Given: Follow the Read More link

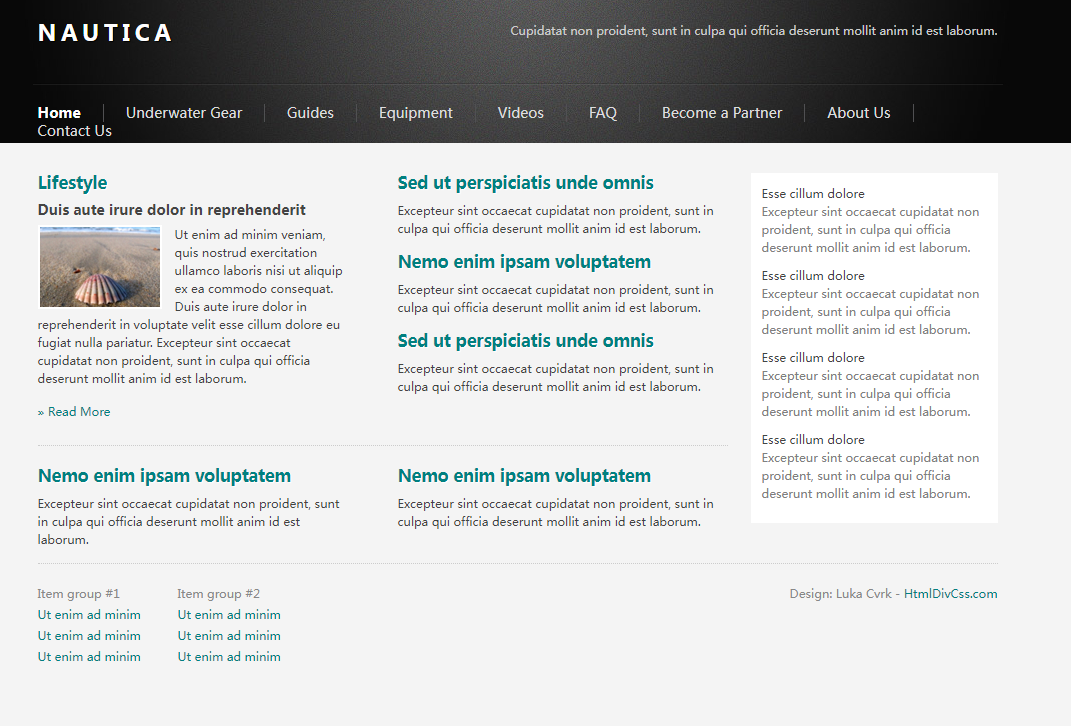Looking at the screenshot, I should pyautogui.click(x=78, y=412).
